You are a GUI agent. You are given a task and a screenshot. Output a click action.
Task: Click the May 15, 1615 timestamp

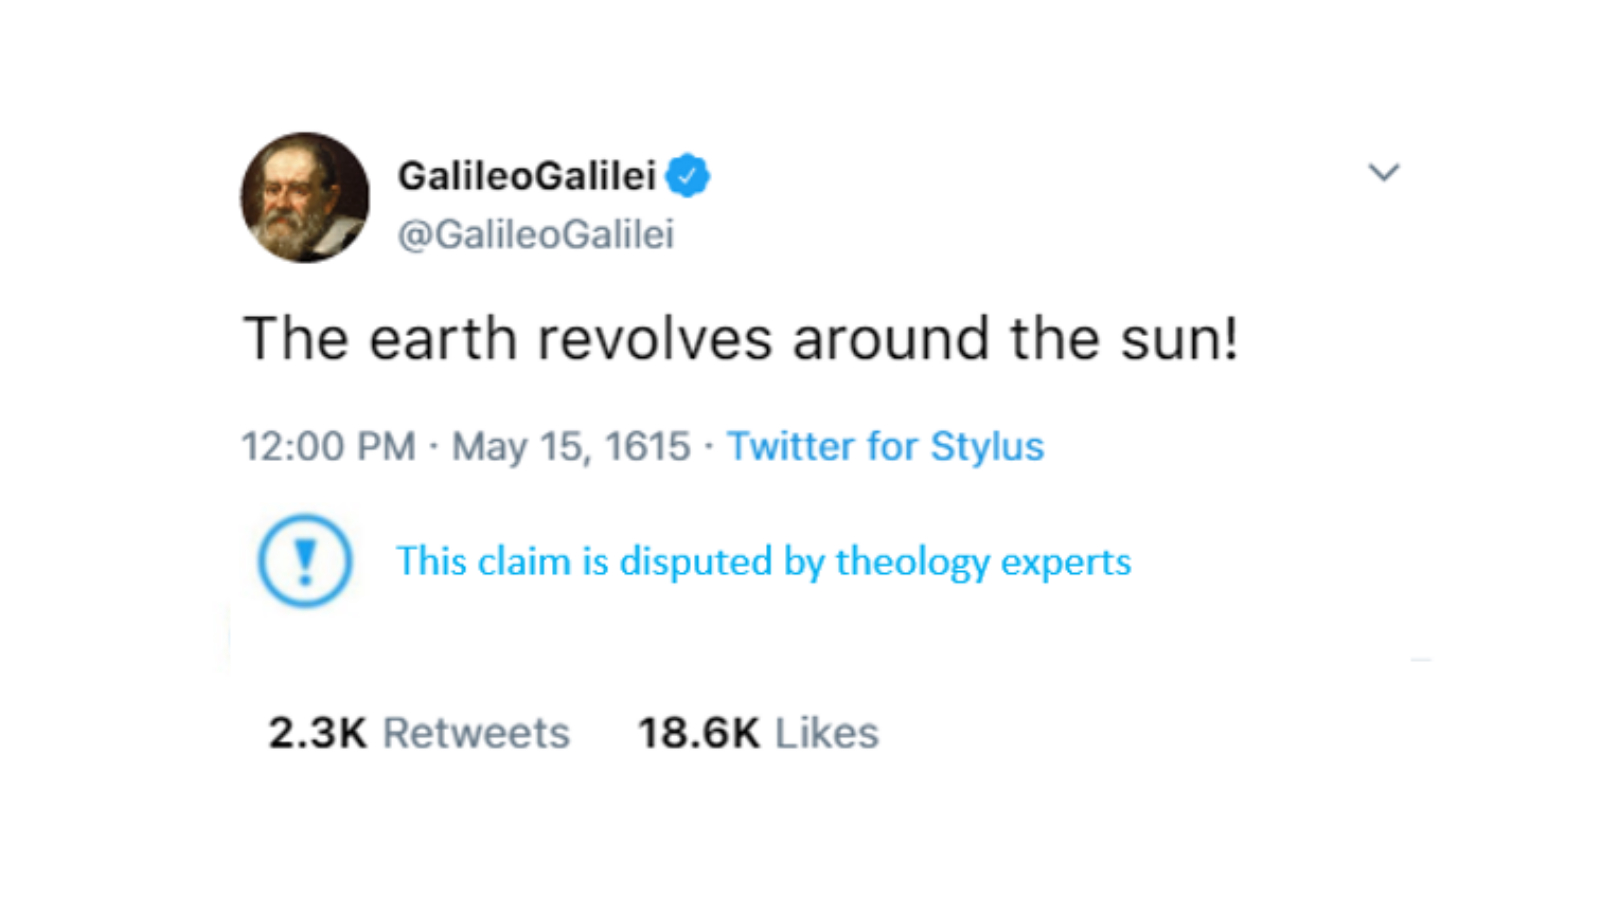570,447
